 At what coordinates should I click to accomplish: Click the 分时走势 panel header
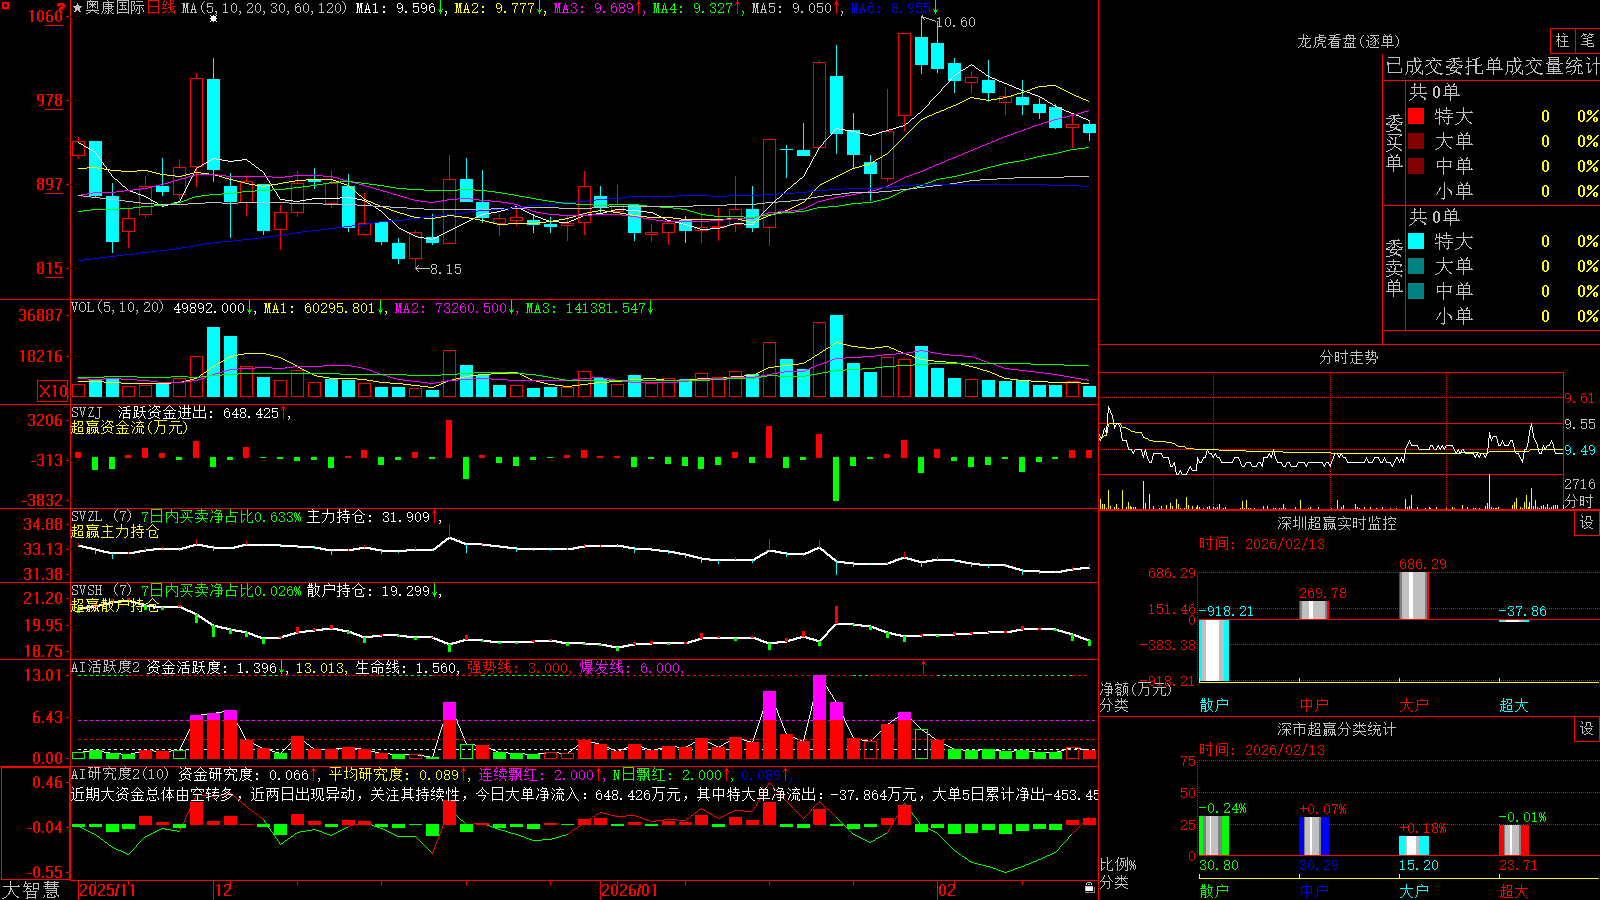point(1348,357)
